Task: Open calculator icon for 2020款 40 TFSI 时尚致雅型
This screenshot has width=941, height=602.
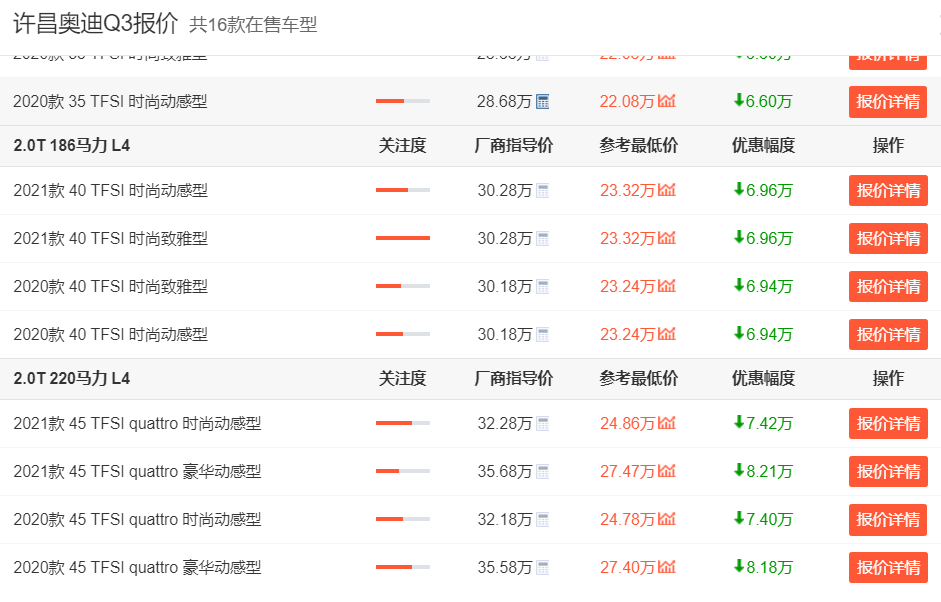Action: (x=543, y=286)
